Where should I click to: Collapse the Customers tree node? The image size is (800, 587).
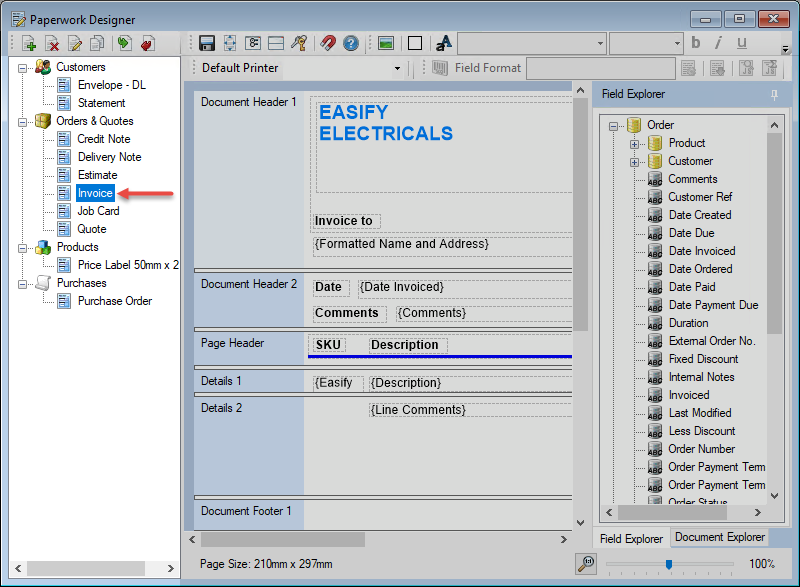[23, 67]
